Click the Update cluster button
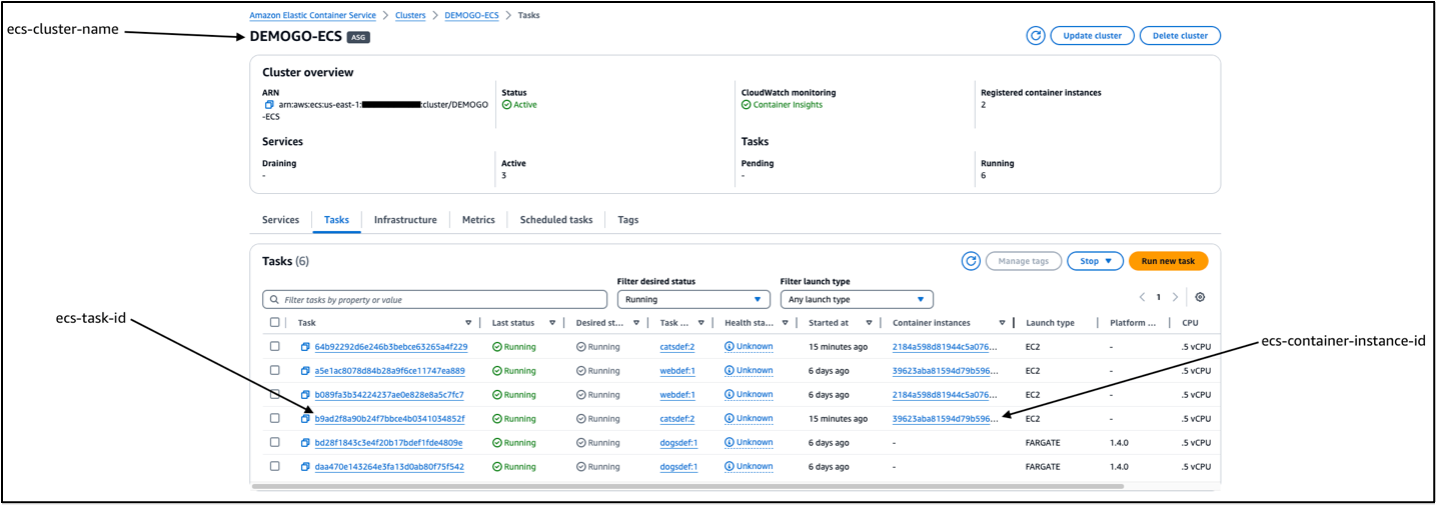The width and height of the screenshot is (1439, 507). (1092, 35)
